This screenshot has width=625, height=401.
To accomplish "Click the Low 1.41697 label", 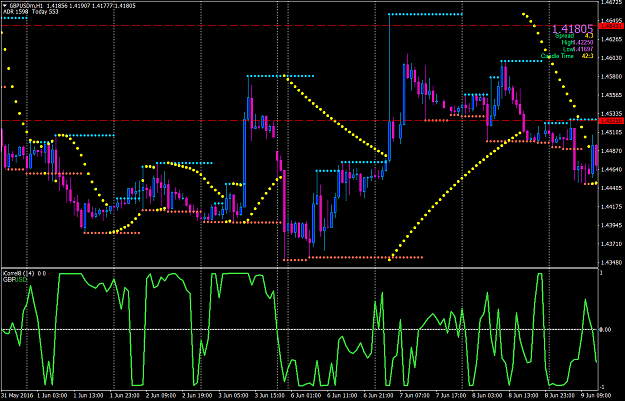I will click(578, 49).
